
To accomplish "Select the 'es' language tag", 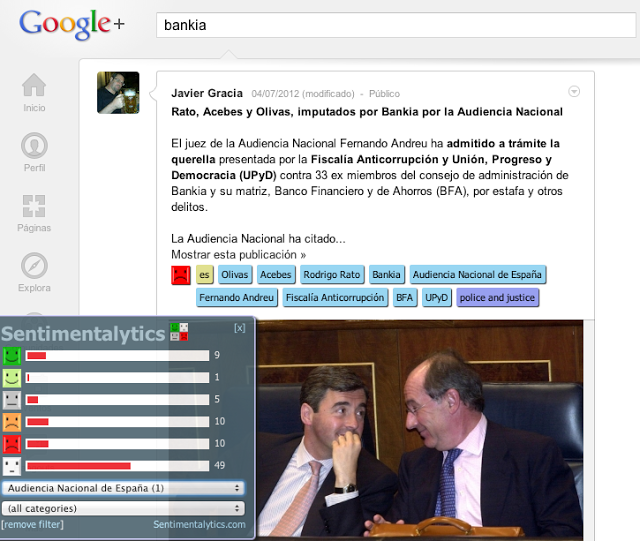I will 204,275.
